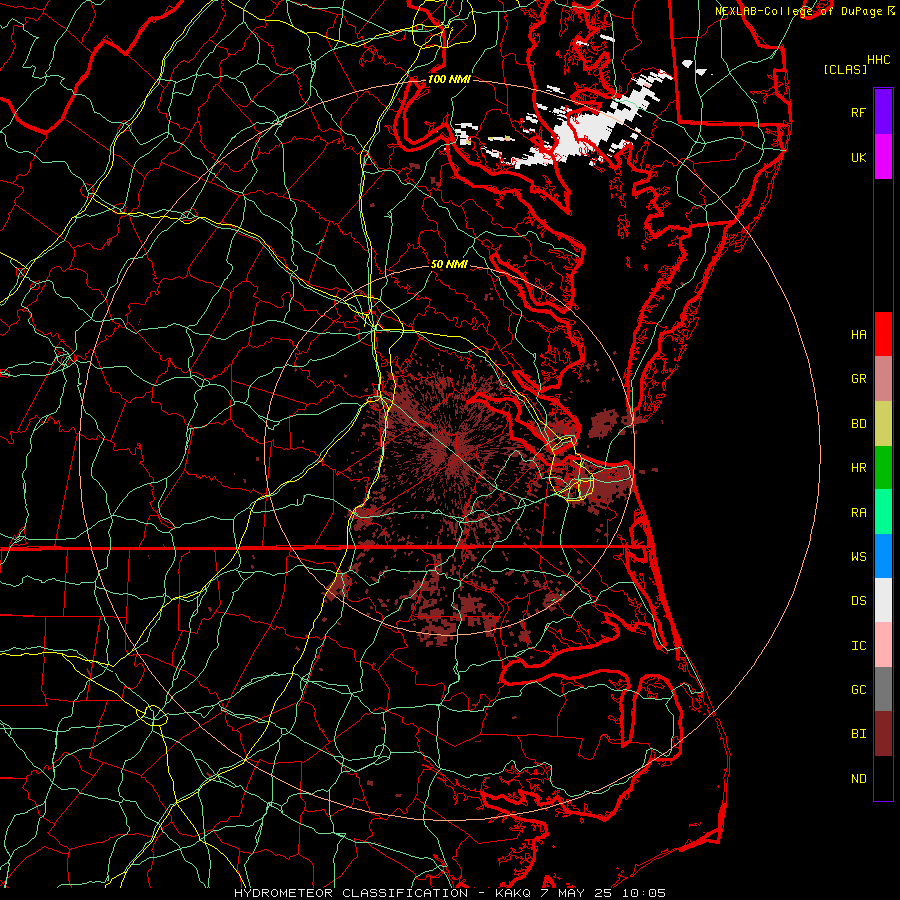This screenshot has width=900, height=900.
Task: Click the GC gray legend color block
Action: tap(883, 689)
